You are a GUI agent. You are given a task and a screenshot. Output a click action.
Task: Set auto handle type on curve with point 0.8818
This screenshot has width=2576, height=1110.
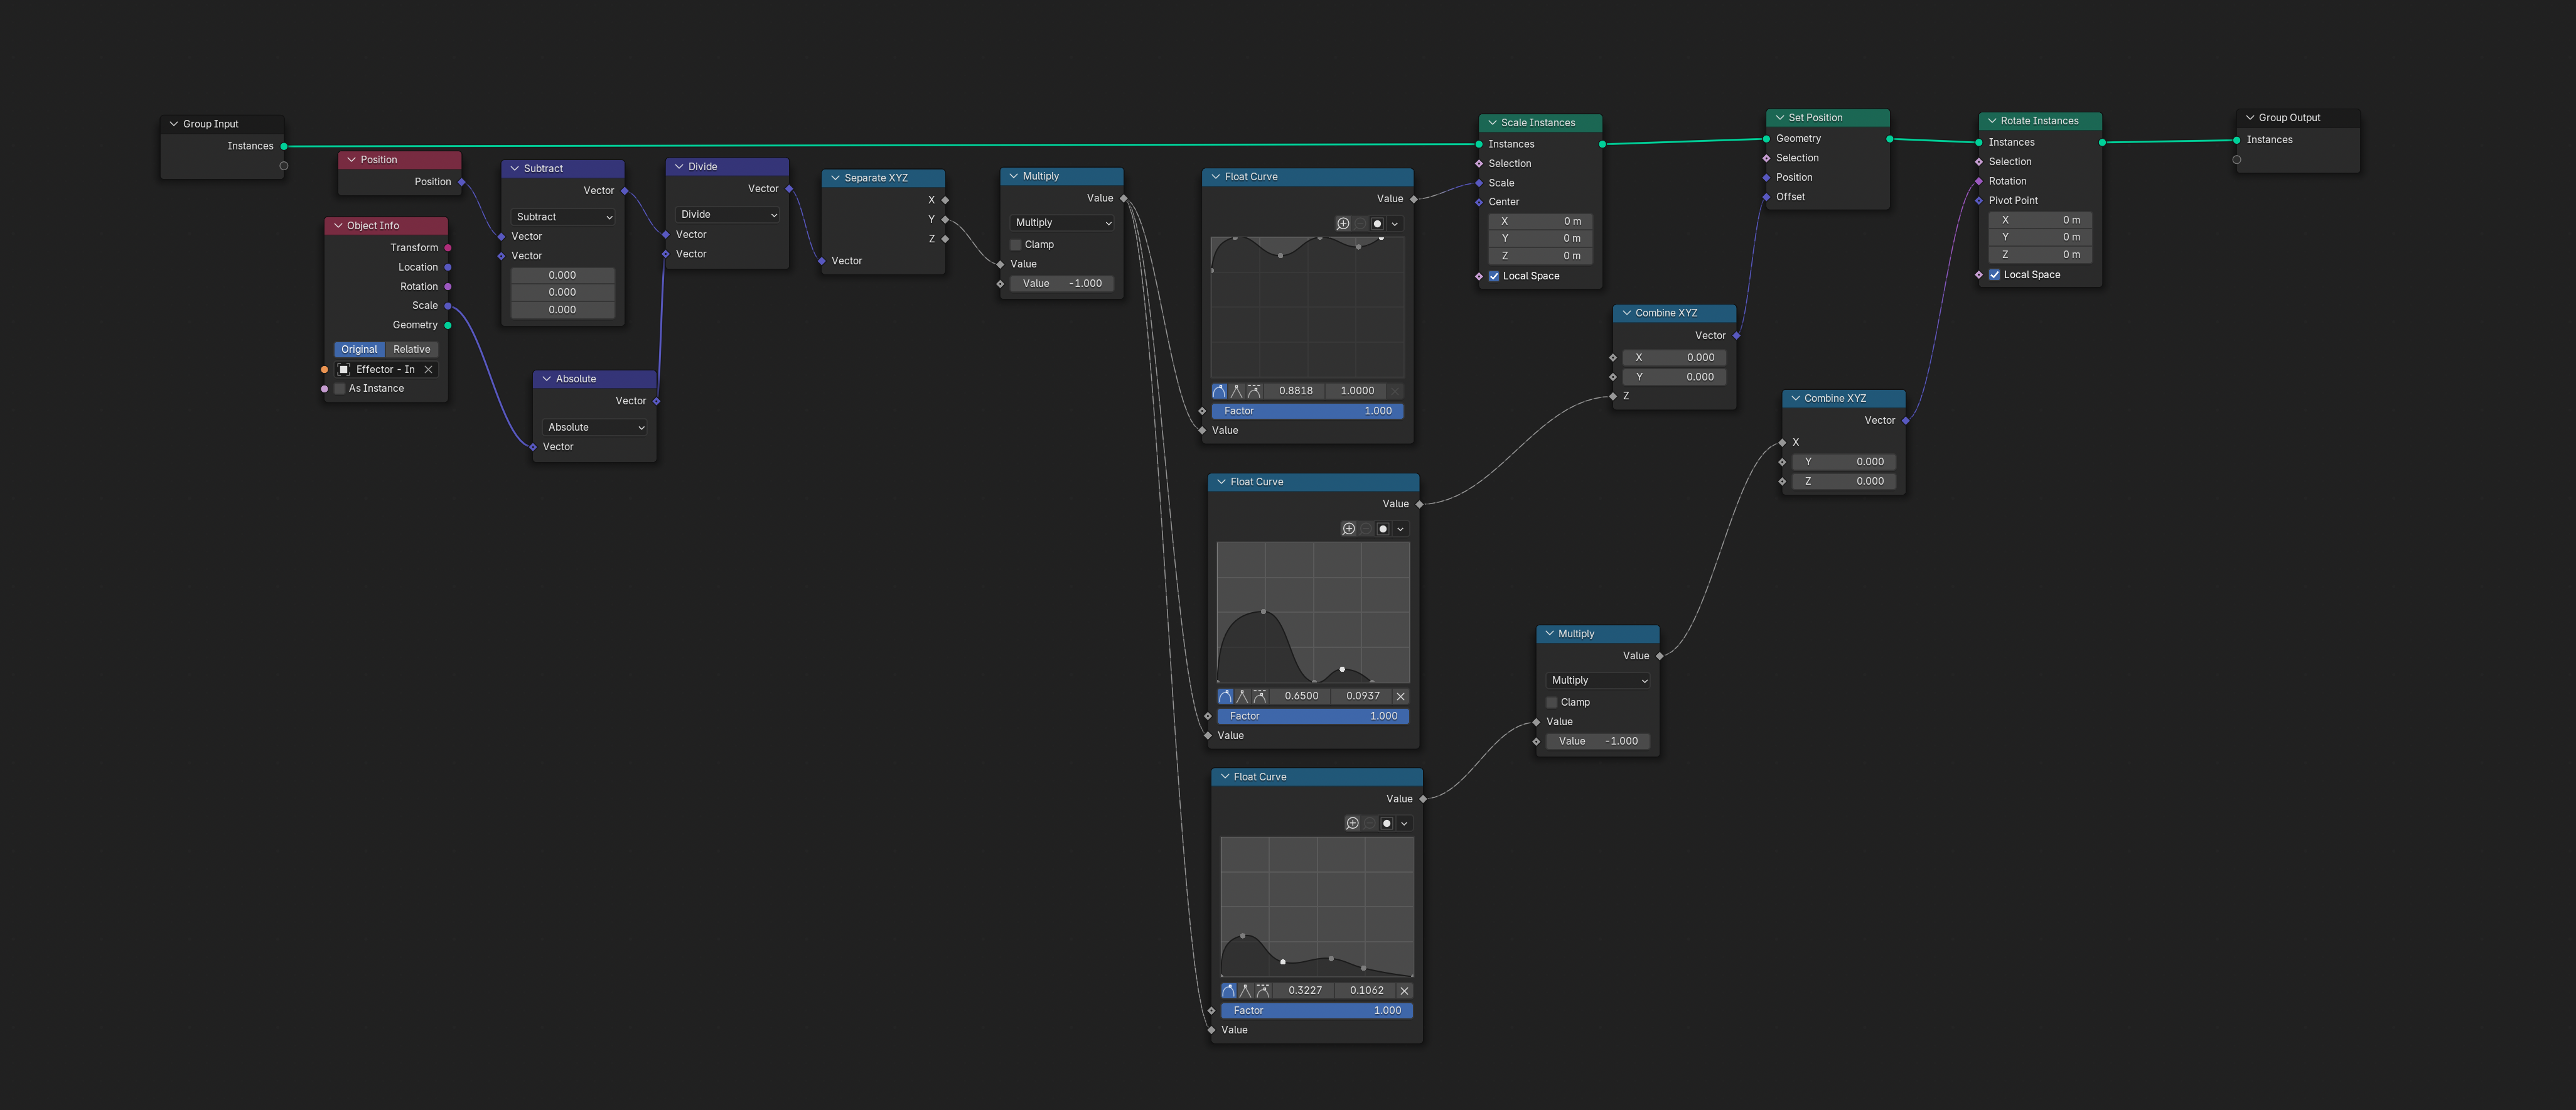coord(1219,391)
